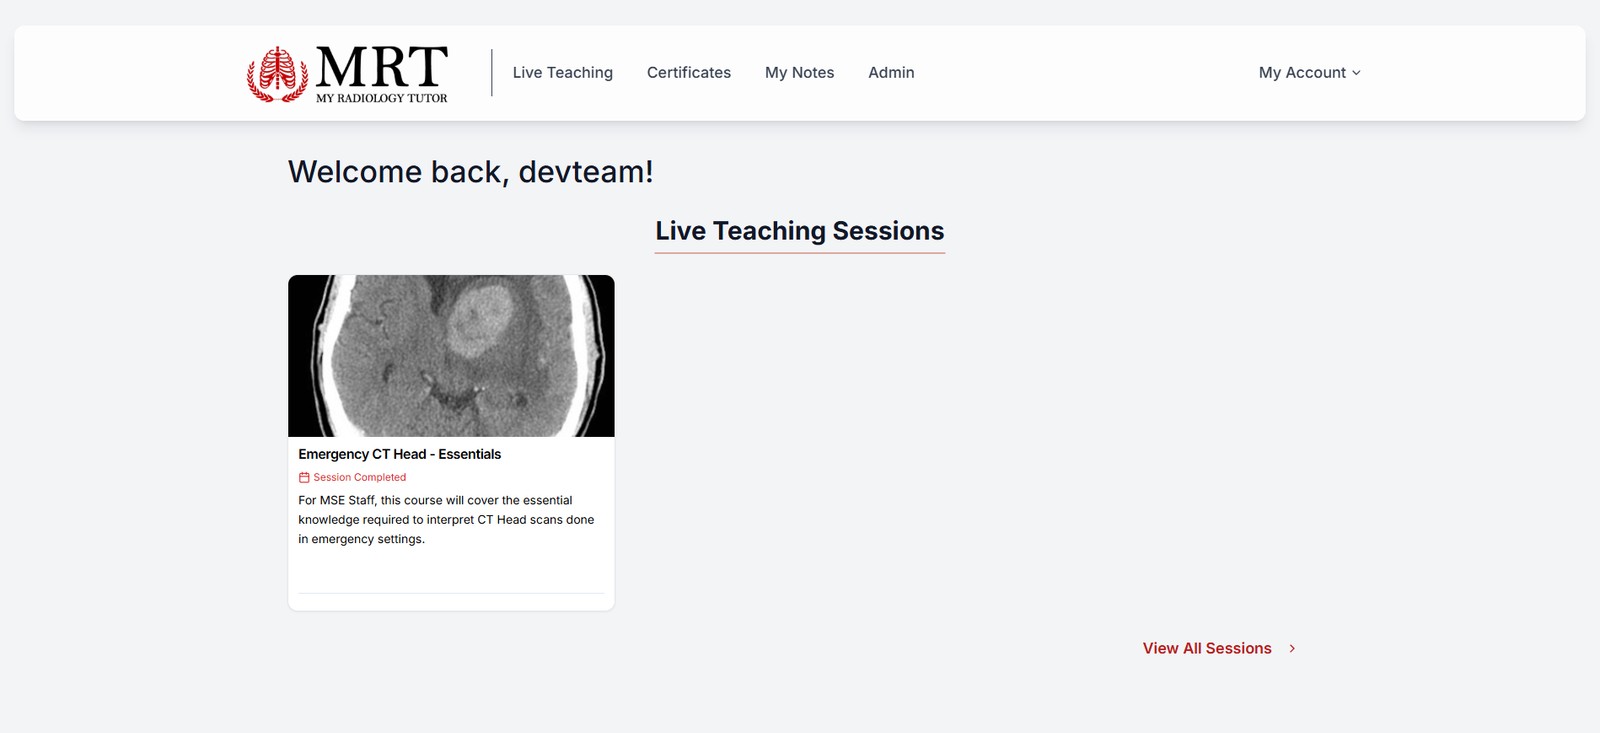Click the Live Teaching Sessions heading
Image resolution: width=1600 pixels, height=733 pixels.
[x=800, y=231]
